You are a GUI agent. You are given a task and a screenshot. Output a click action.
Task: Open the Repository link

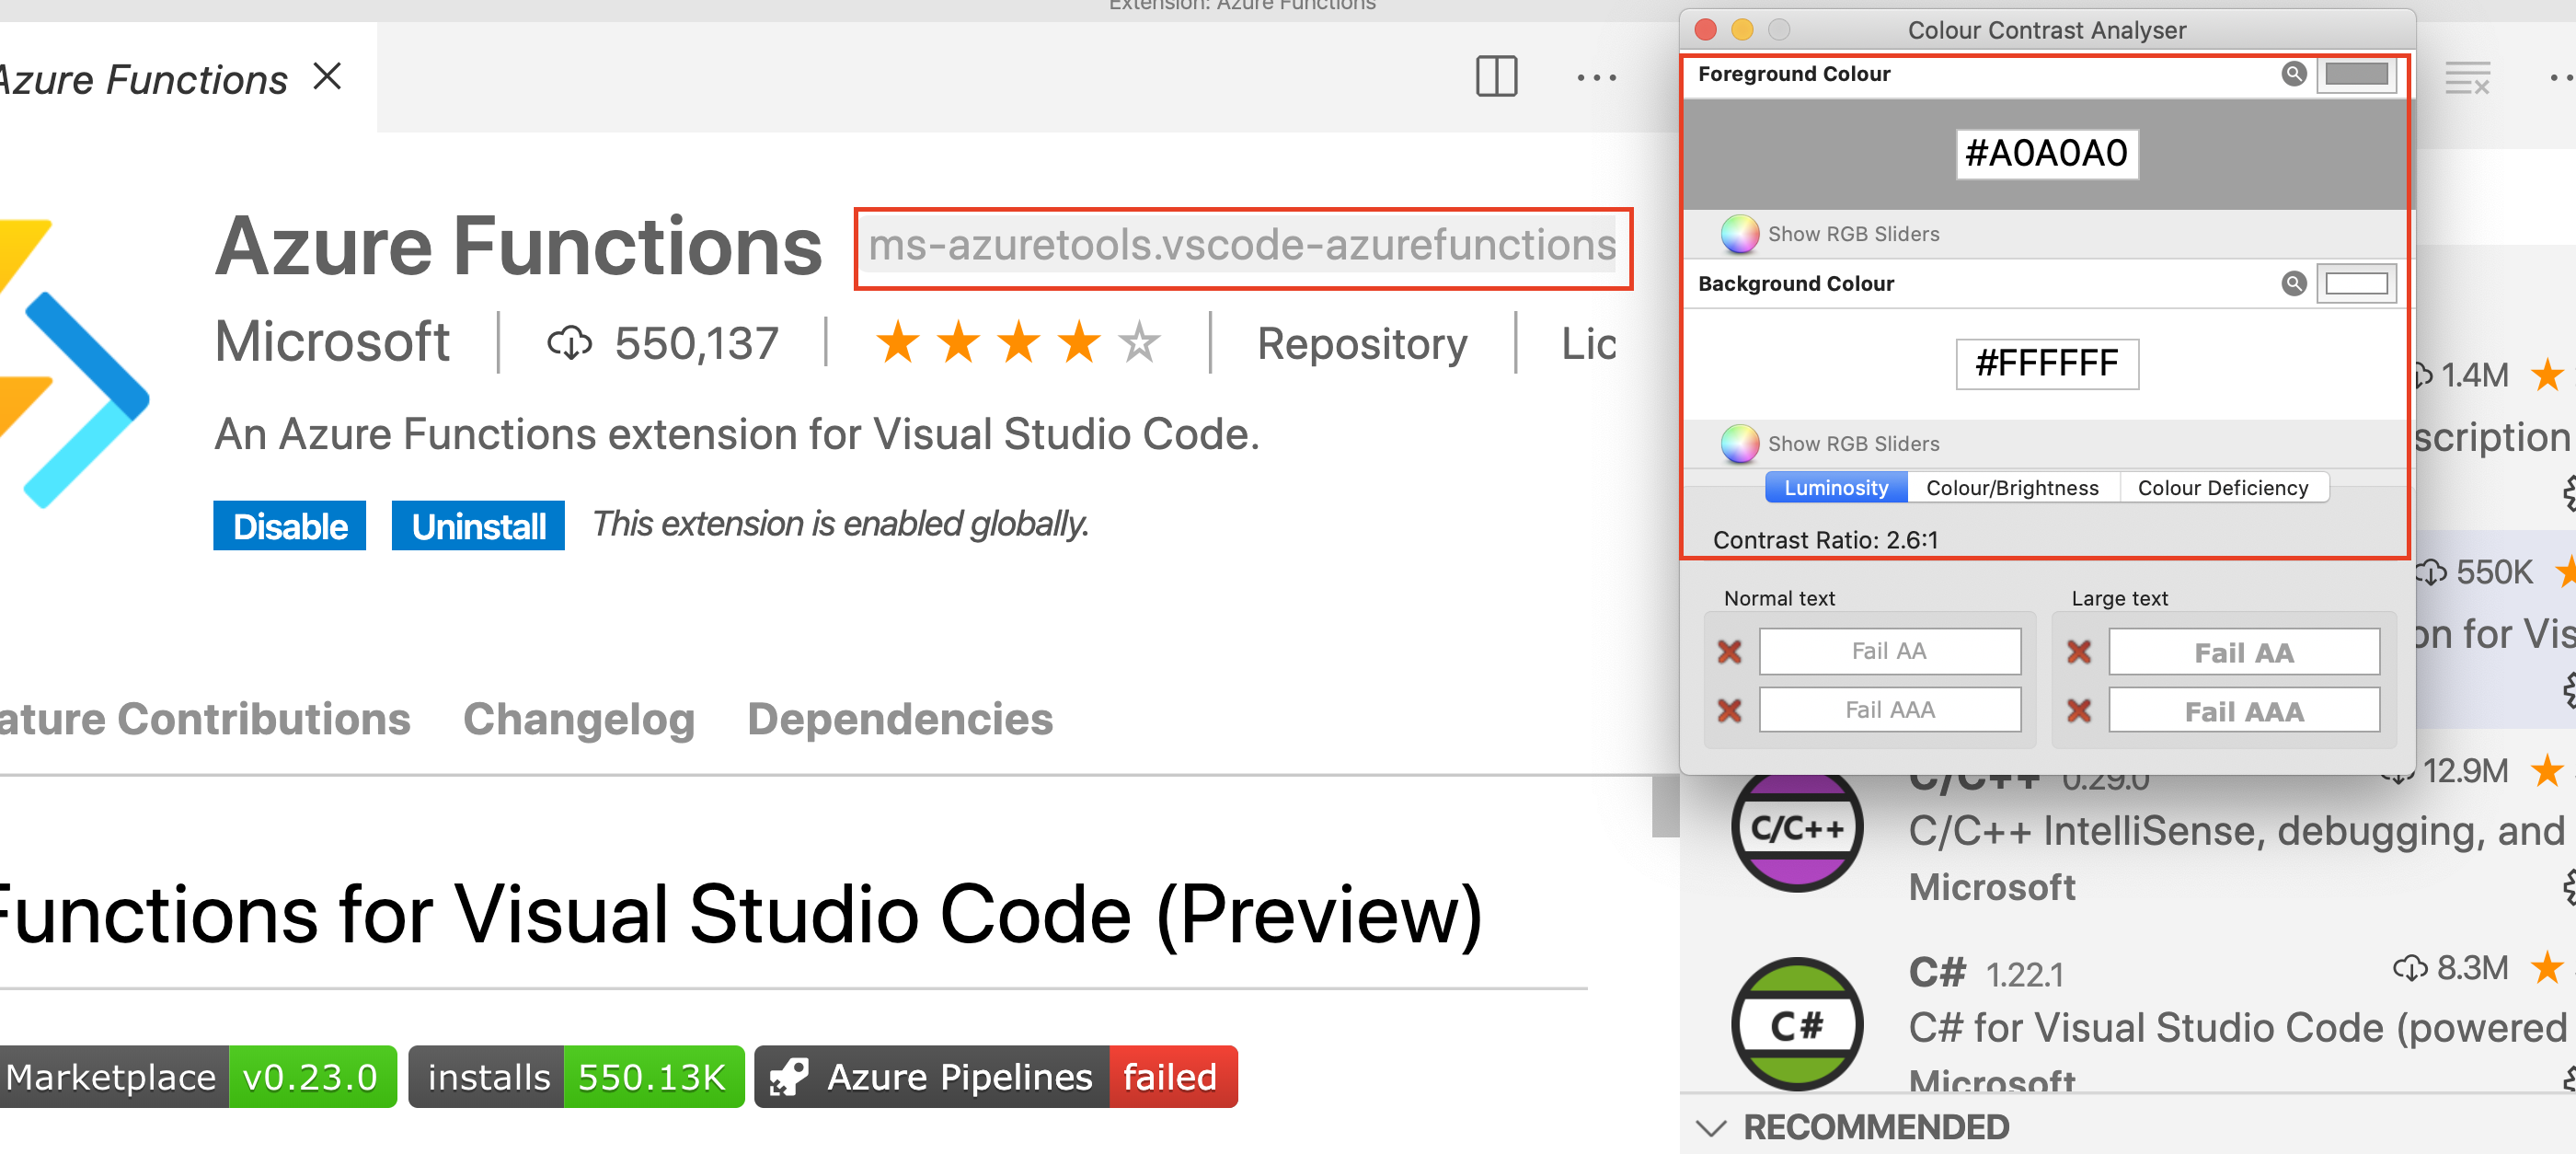click(x=1362, y=344)
